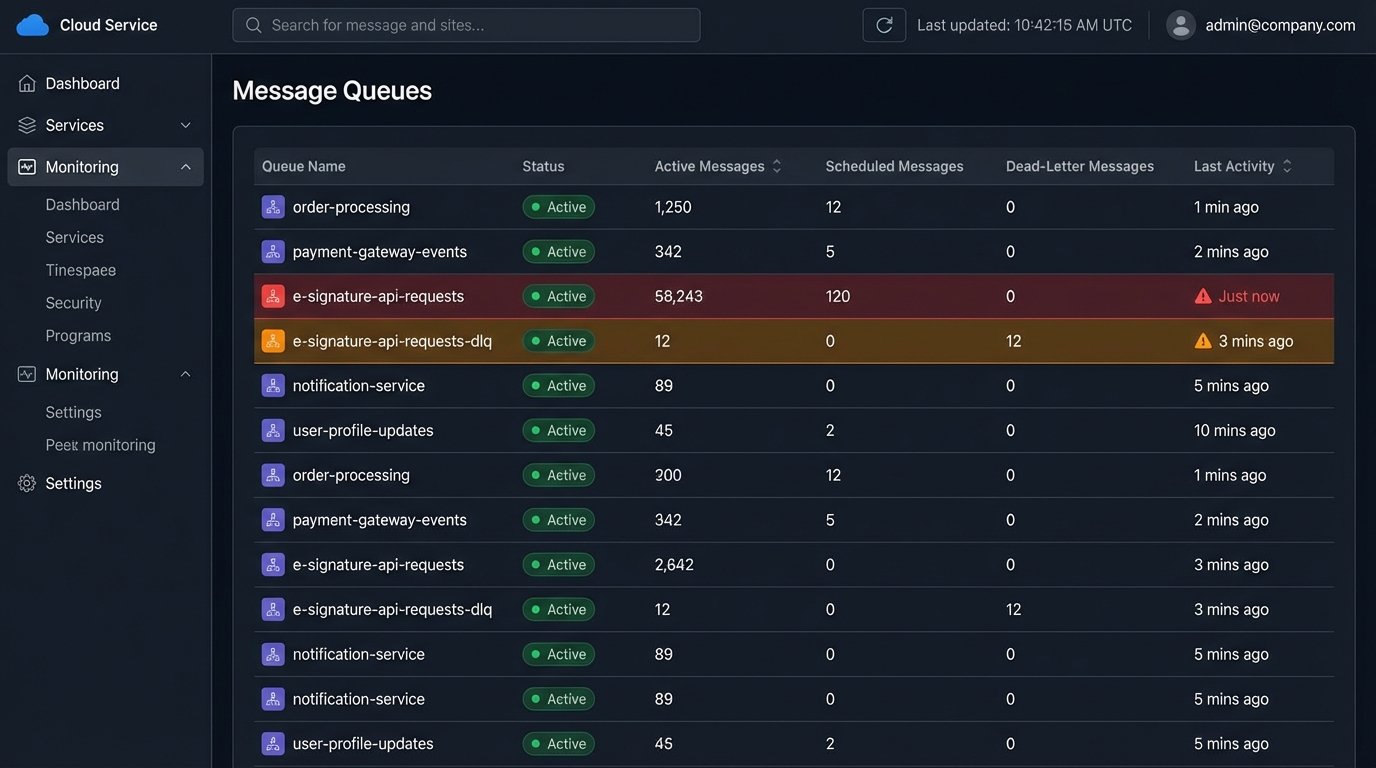The image size is (1376, 768).
Task: Open the Dashboard page
Action: pos(82,83)
